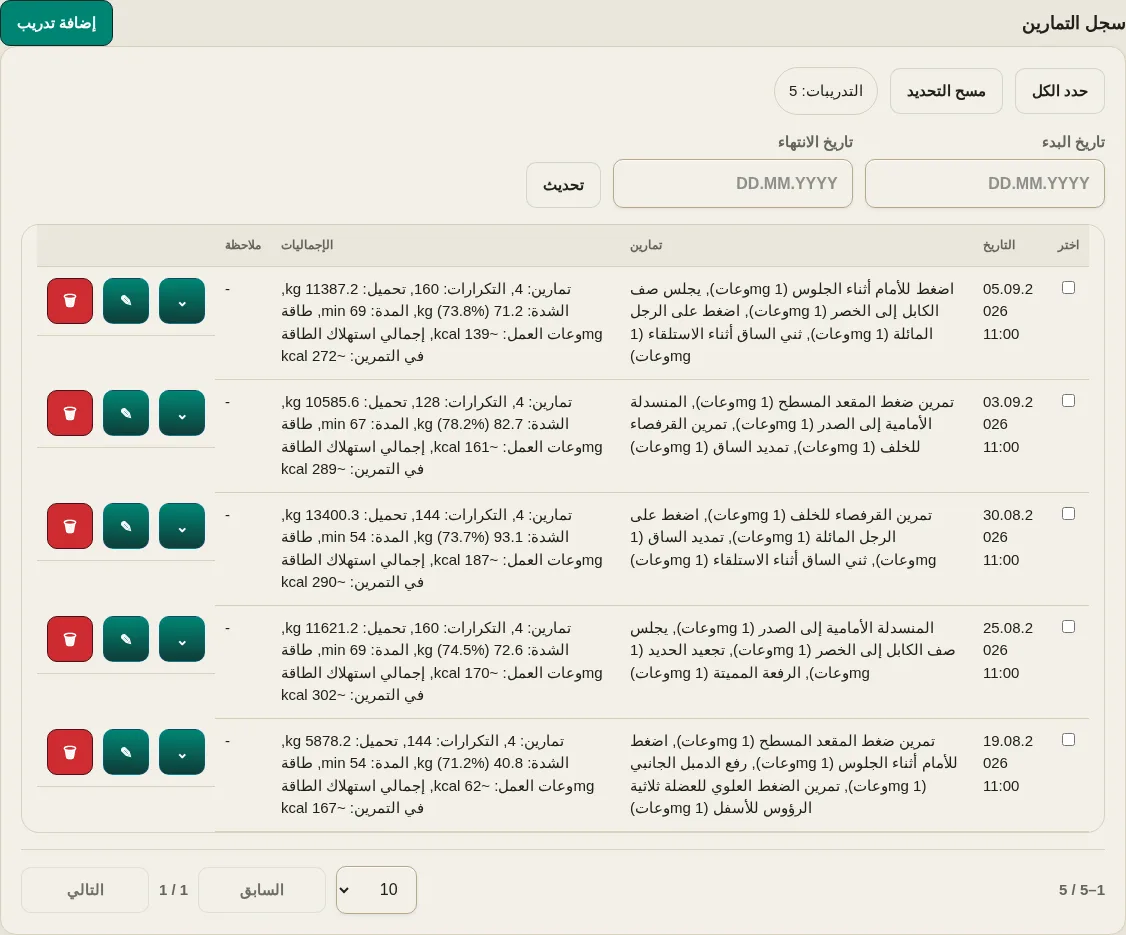Click totals text with تحميل 13400.3 kg
The image size is (1126, 935).
[442, 548]
